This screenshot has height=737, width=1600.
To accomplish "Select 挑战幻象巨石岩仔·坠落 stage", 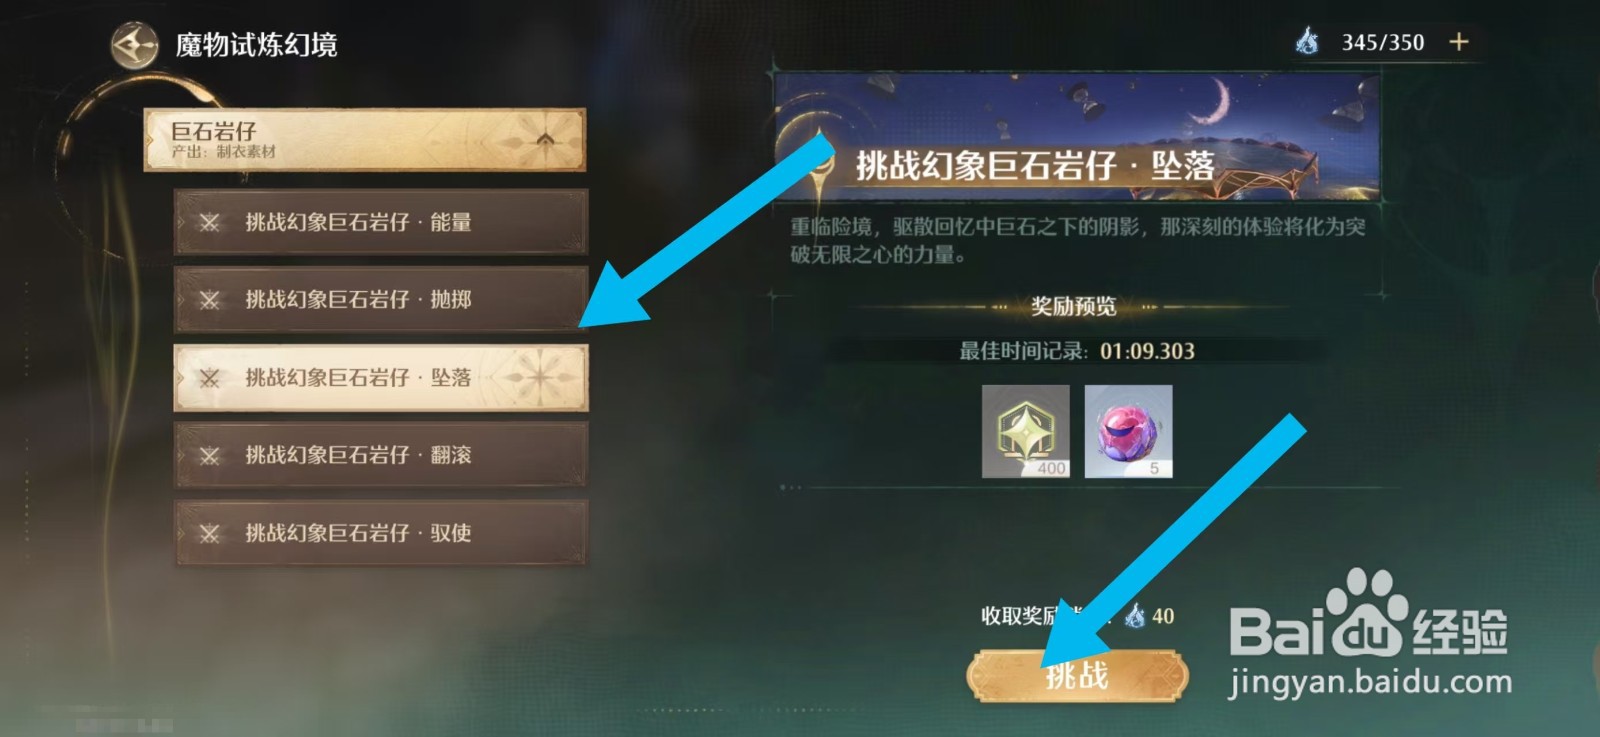I will pos(381,378).
